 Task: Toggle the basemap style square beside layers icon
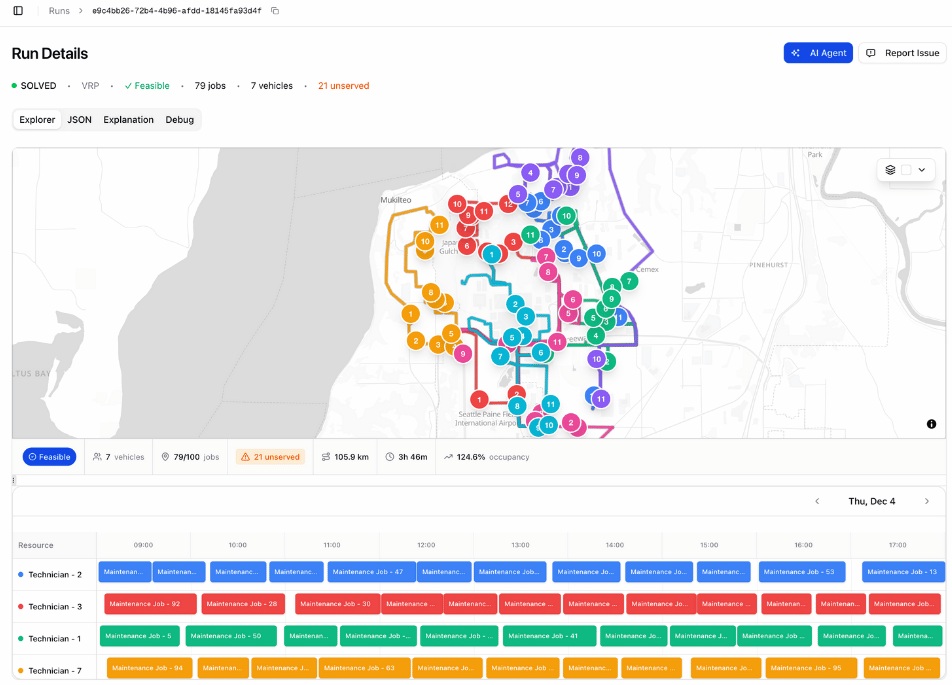click(x=908, y=170)
